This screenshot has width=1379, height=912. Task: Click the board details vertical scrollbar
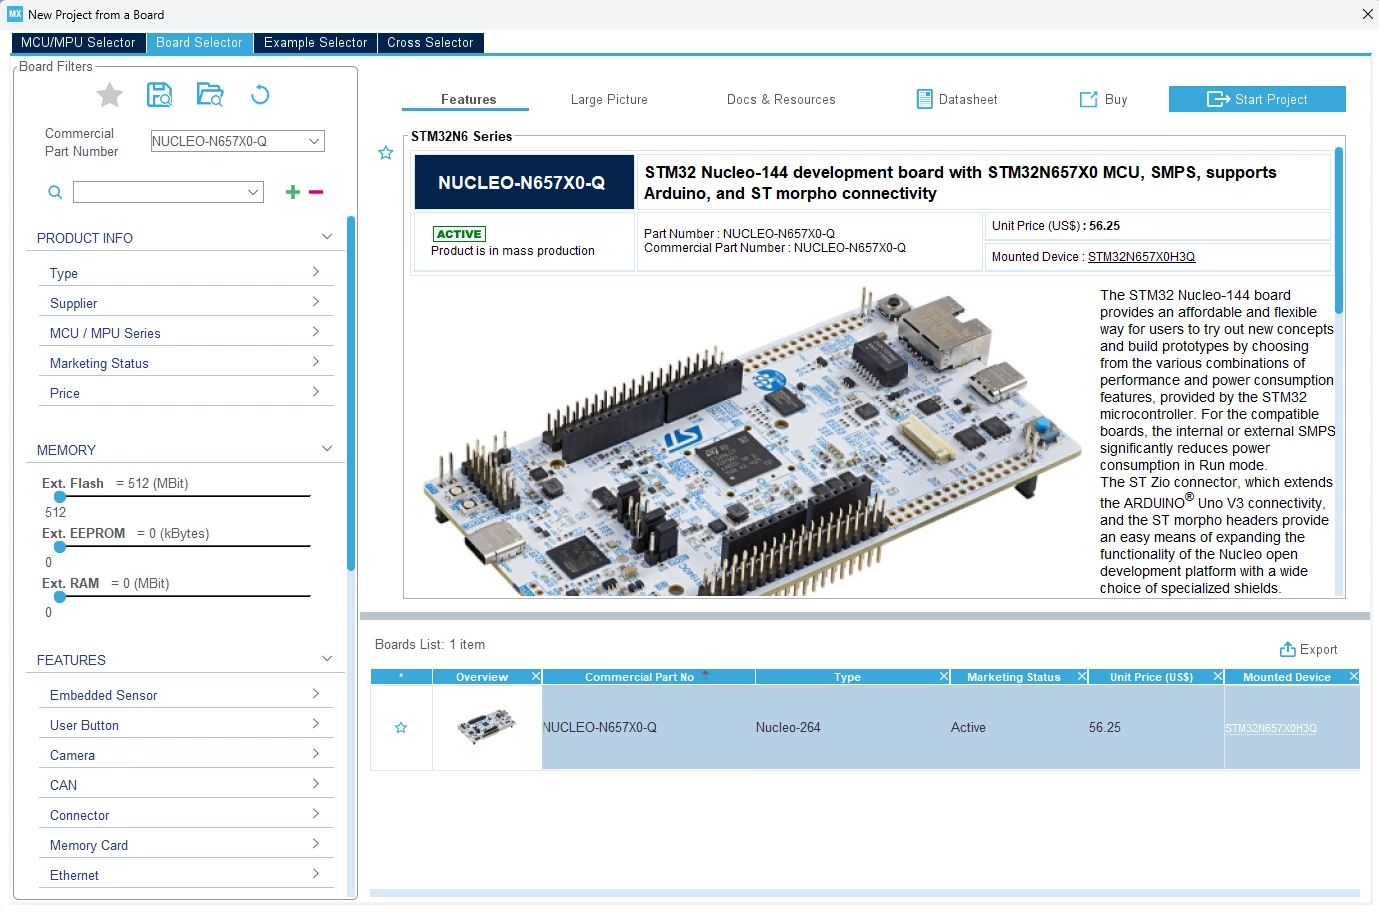(x=1339, y=231)
